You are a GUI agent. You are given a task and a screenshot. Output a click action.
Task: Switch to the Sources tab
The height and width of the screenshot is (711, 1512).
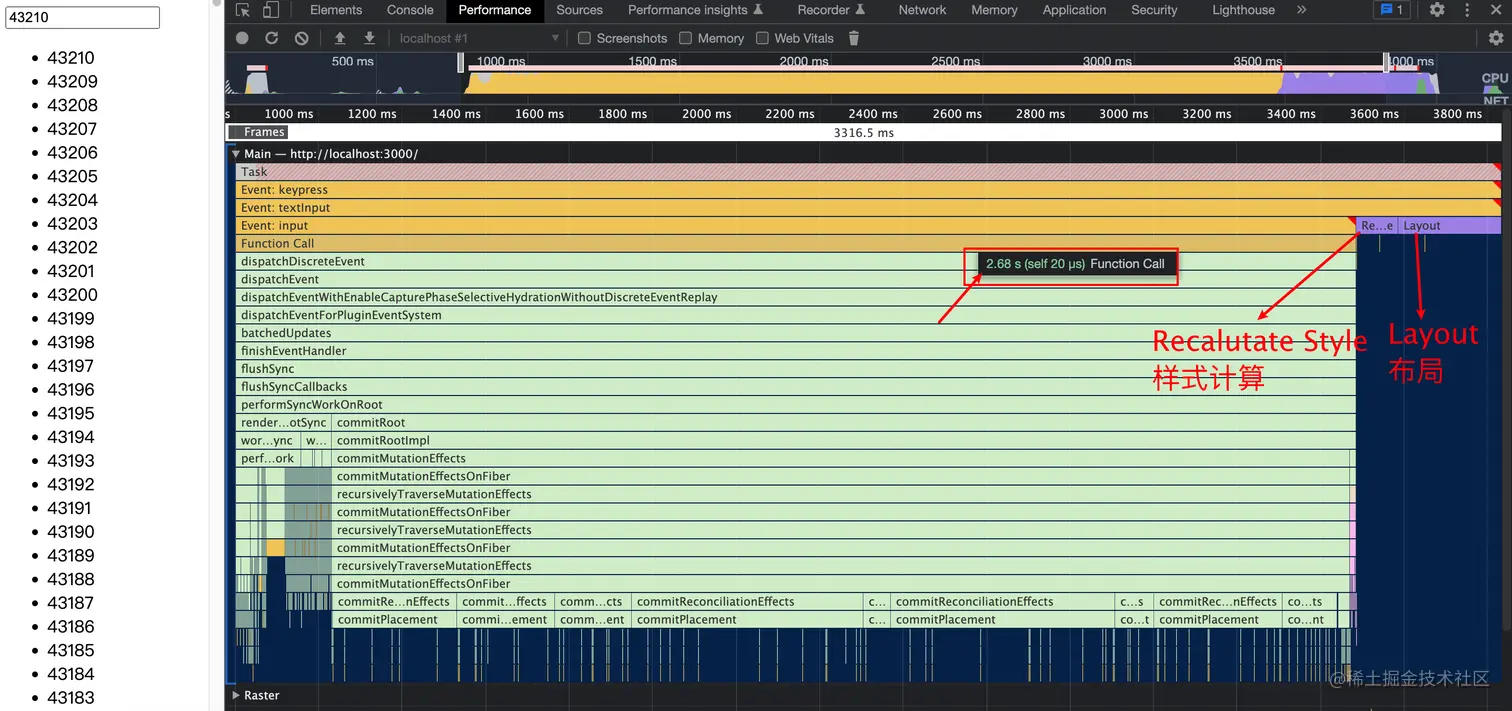click(580, 10)
